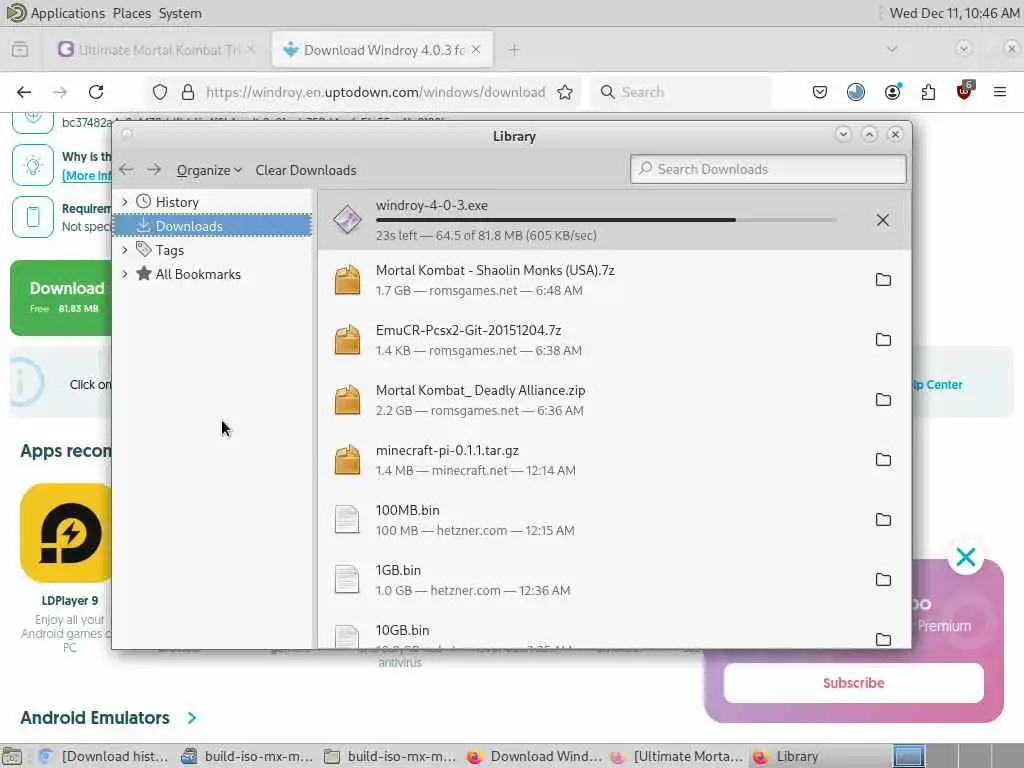Click the padlock site security icon

(x=188, y=92)
